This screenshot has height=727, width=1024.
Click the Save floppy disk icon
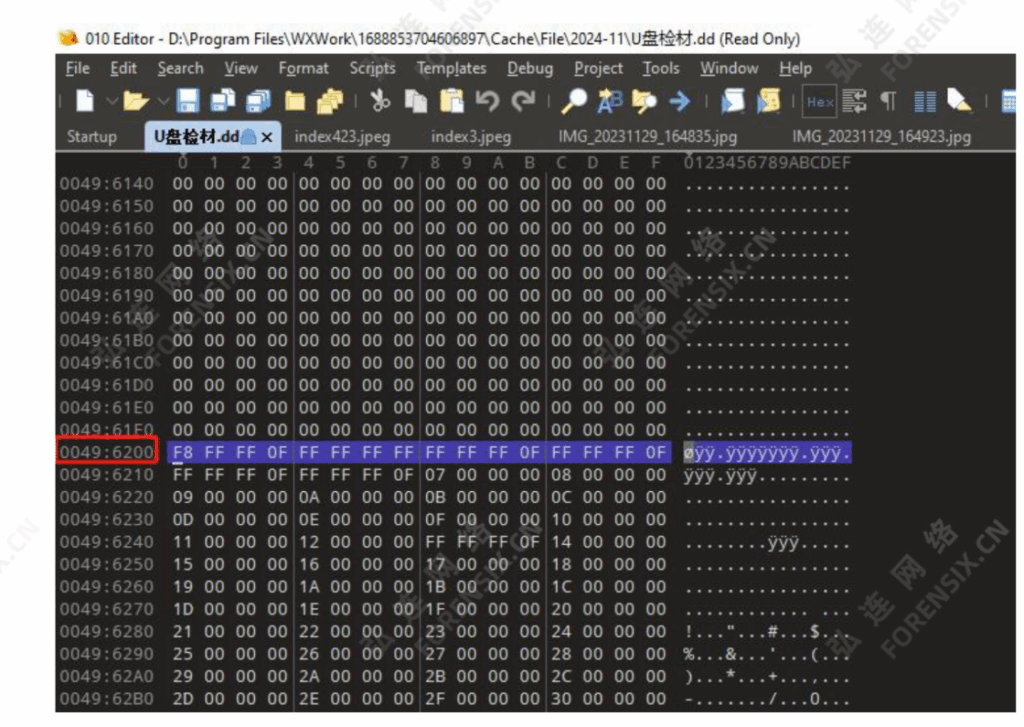[190, 101]
